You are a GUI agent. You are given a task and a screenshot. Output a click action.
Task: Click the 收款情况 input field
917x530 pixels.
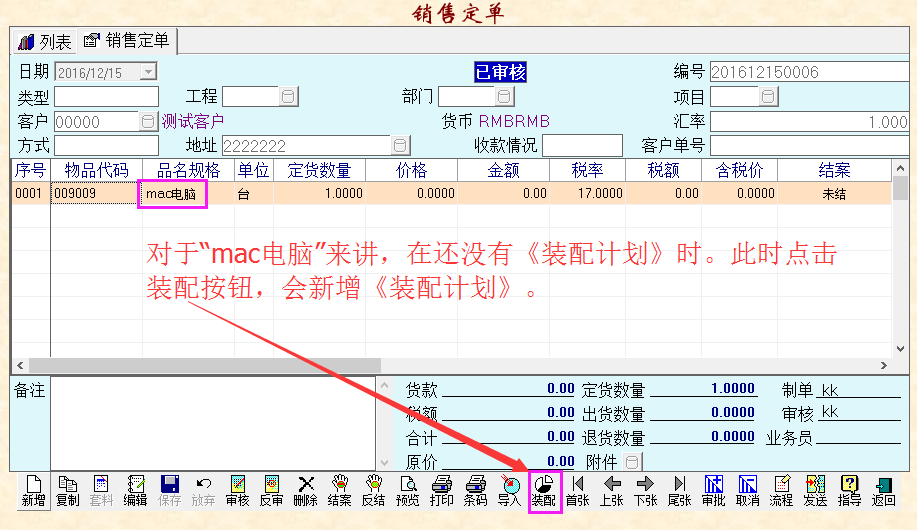click(x=582, y=145)
